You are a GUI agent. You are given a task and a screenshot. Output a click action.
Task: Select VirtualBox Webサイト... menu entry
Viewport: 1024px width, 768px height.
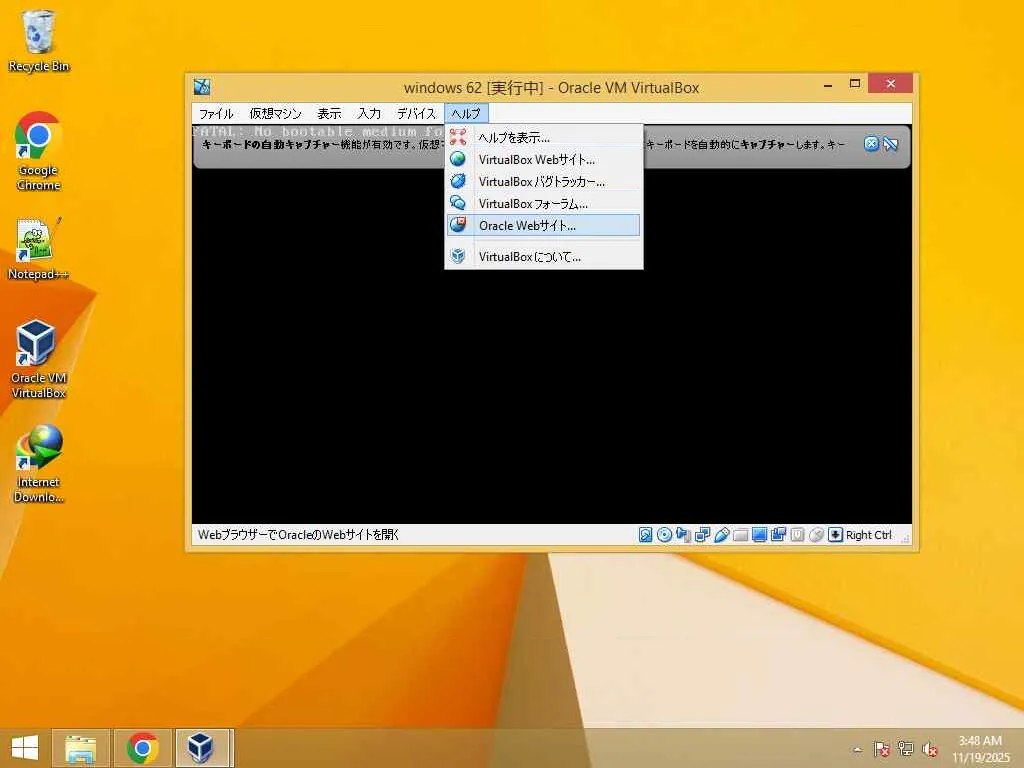[543, 159]
